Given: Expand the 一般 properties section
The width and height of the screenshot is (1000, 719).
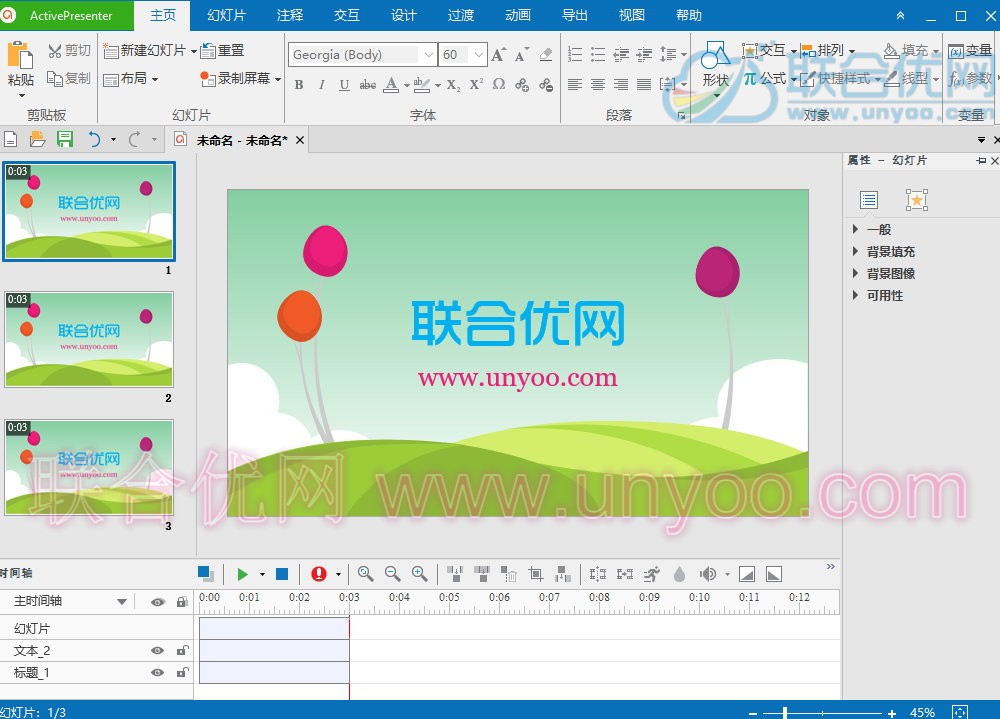Looking at the screenshot, I should [x=855, y=229].
